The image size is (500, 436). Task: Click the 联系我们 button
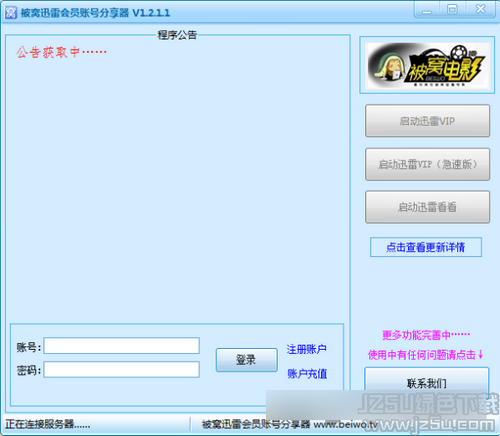coord(427,383)
